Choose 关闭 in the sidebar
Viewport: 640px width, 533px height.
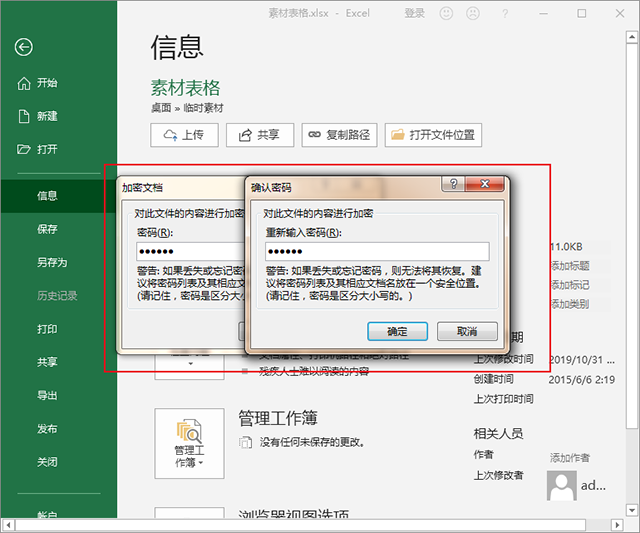tap(47, 462)
